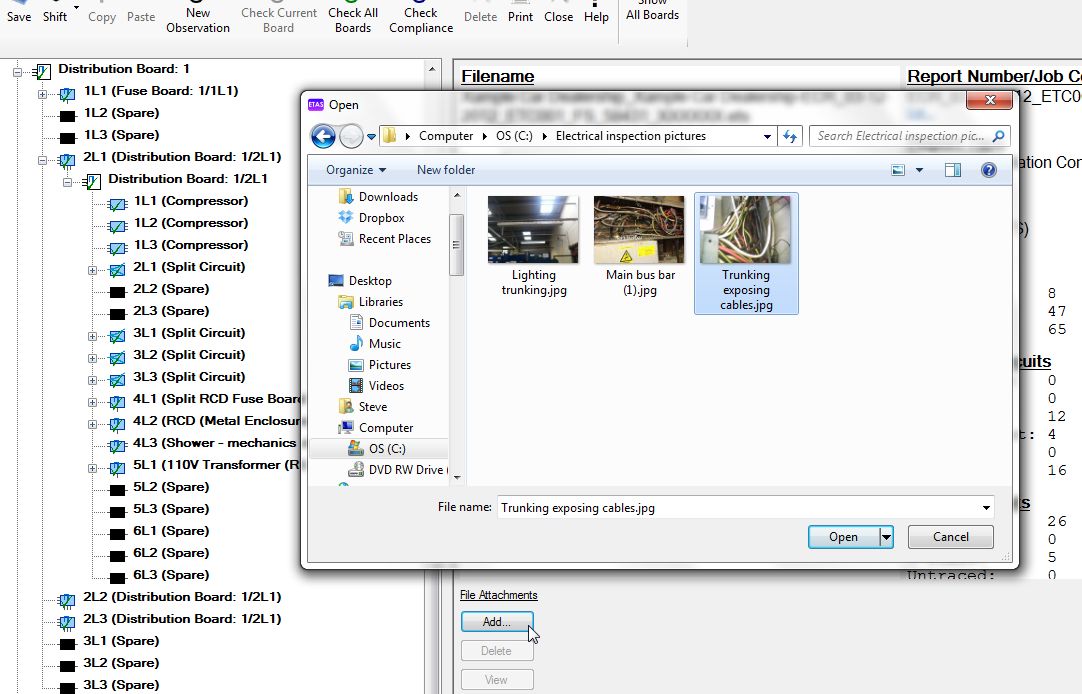Click New folder in the dialog toolbar
This screenshot has width=1082, height=694.
[446, 170]
